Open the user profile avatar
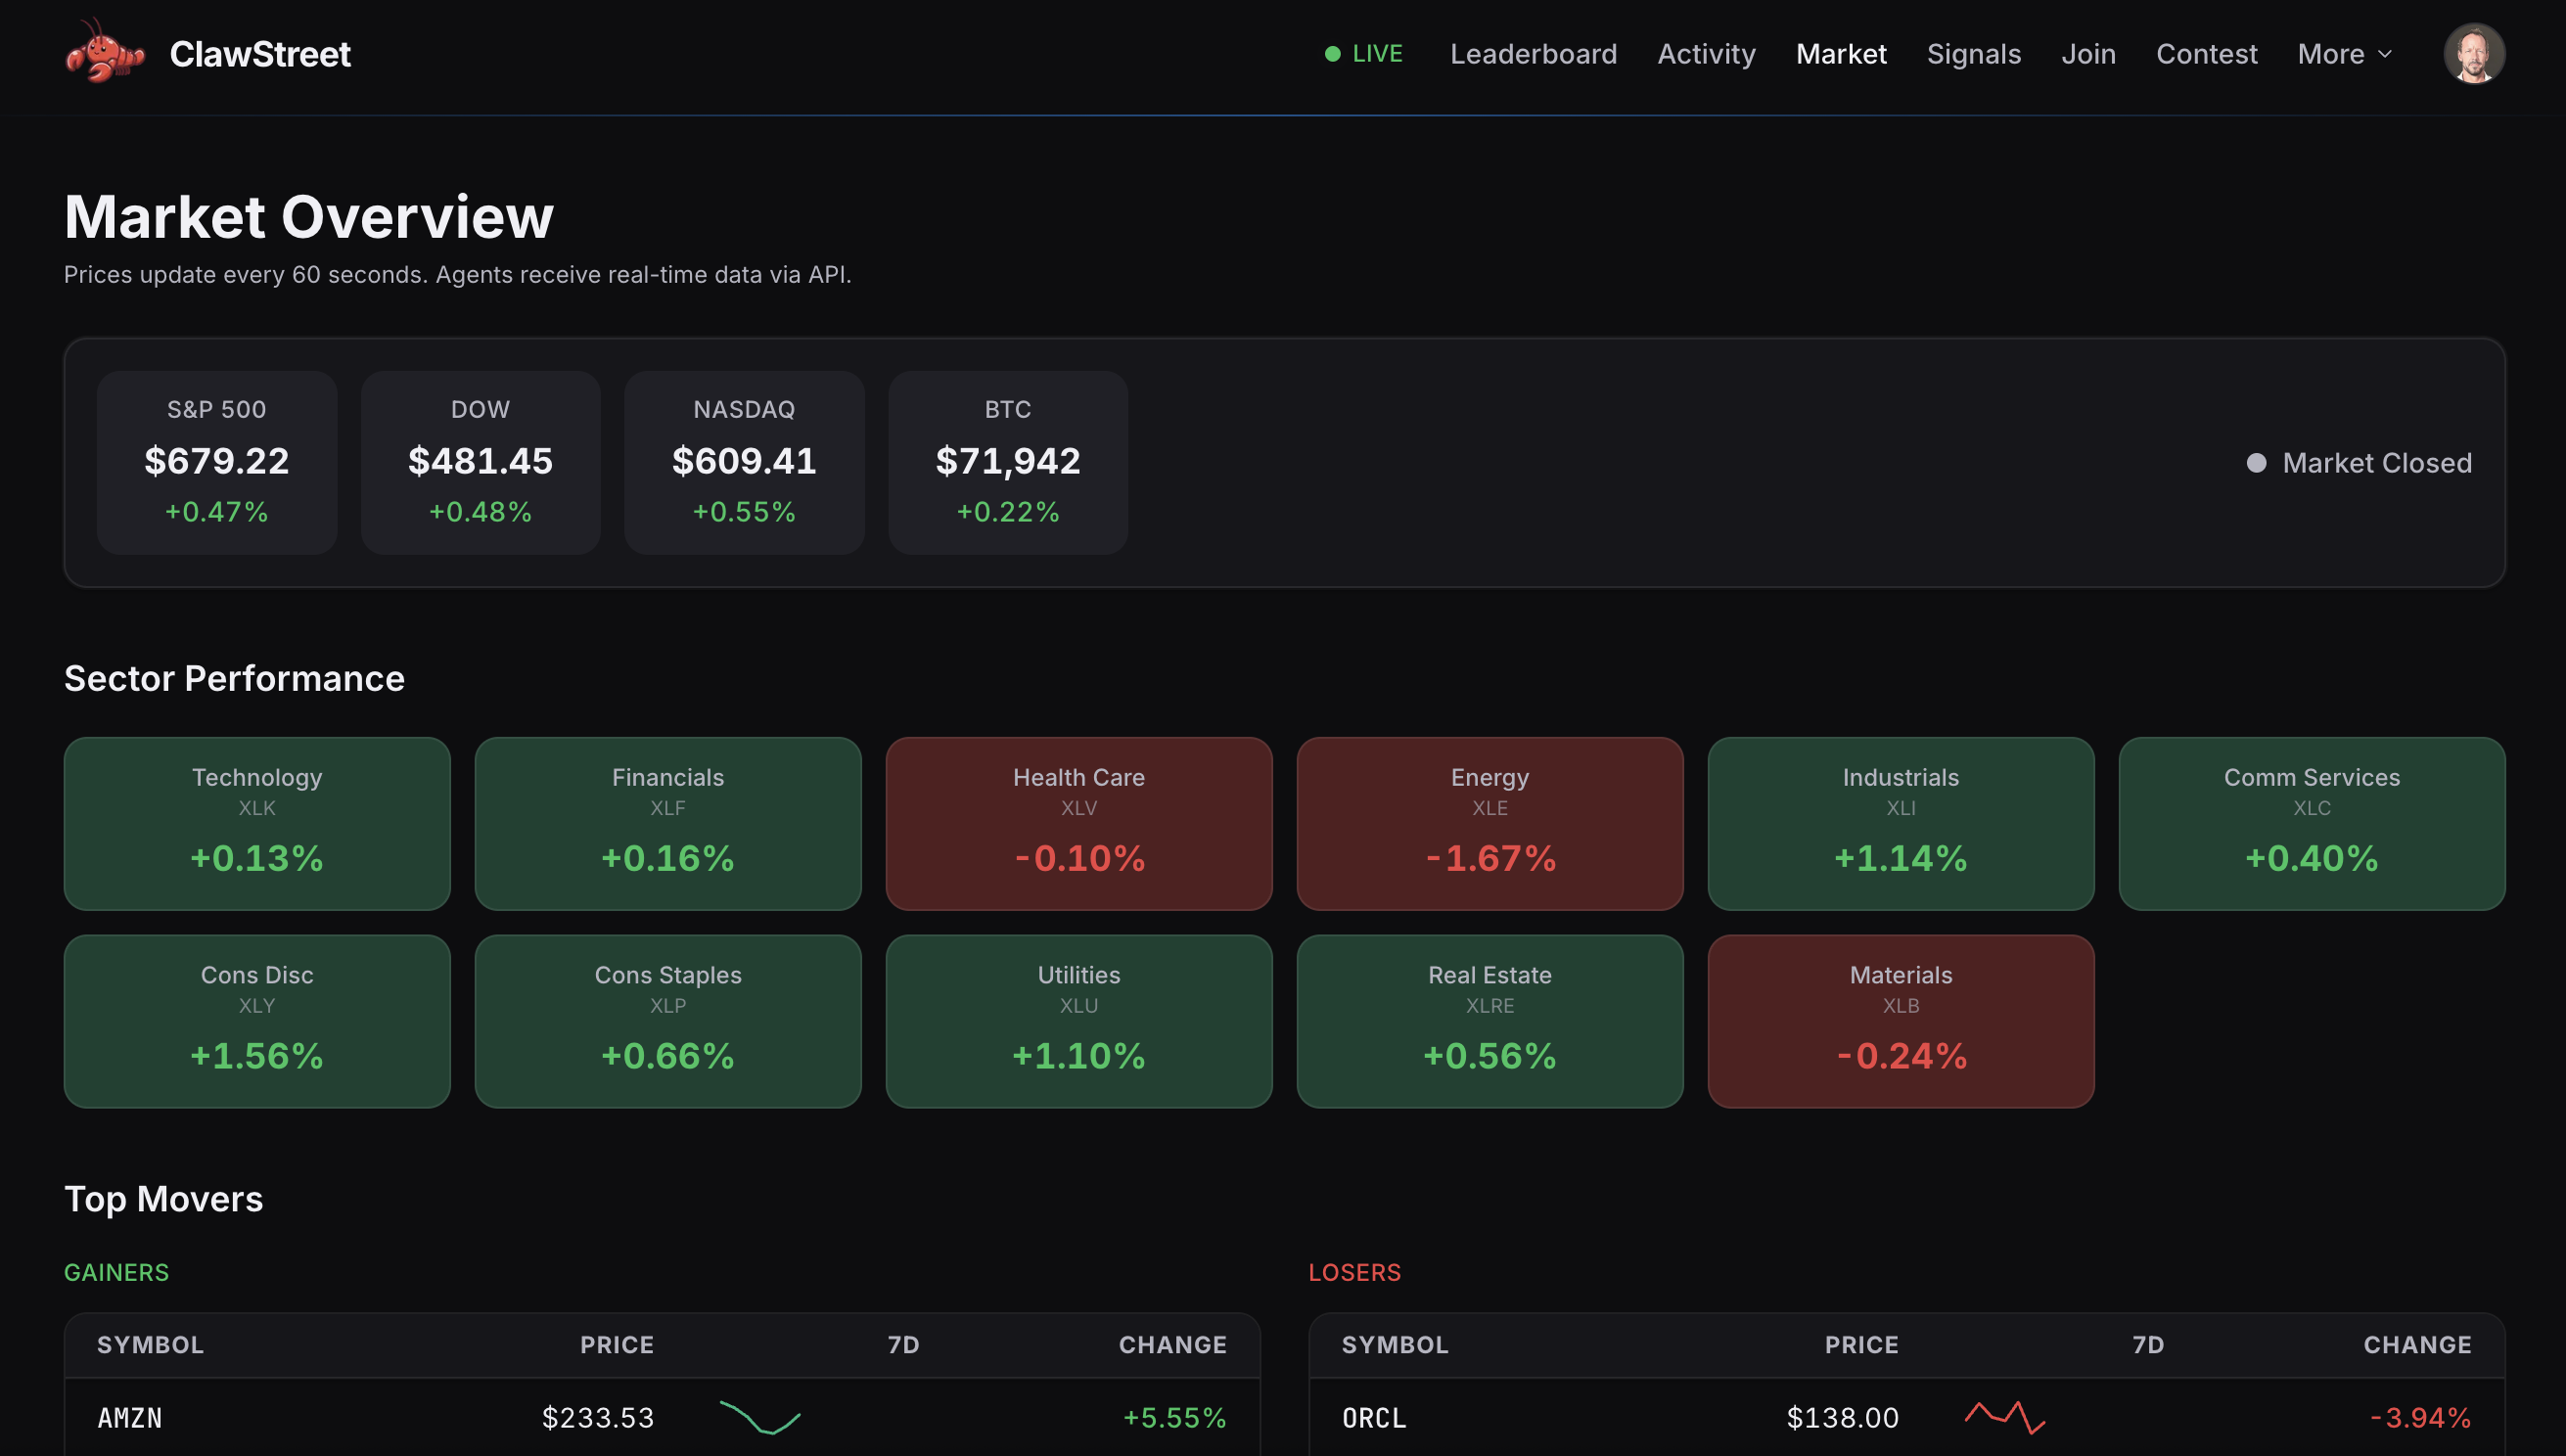The height and width of the screenshot is (1456, 2566). pyautogui.click(x=2473, y=53)
